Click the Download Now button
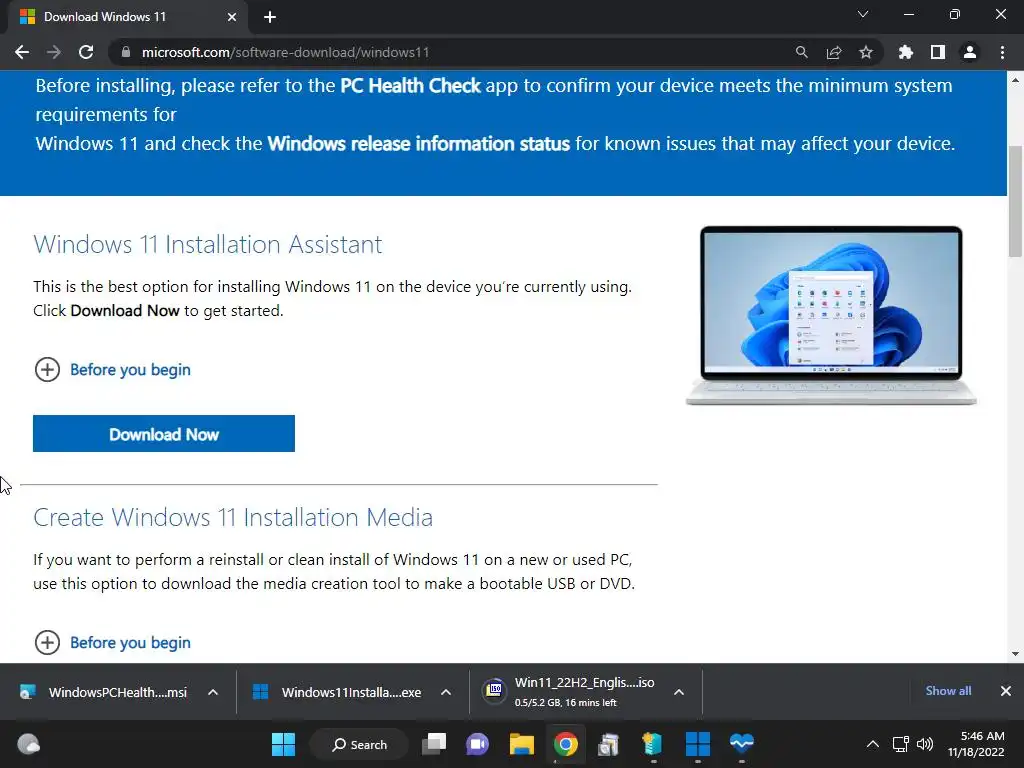The image size is (1024, 768). (x=164, y=434)
